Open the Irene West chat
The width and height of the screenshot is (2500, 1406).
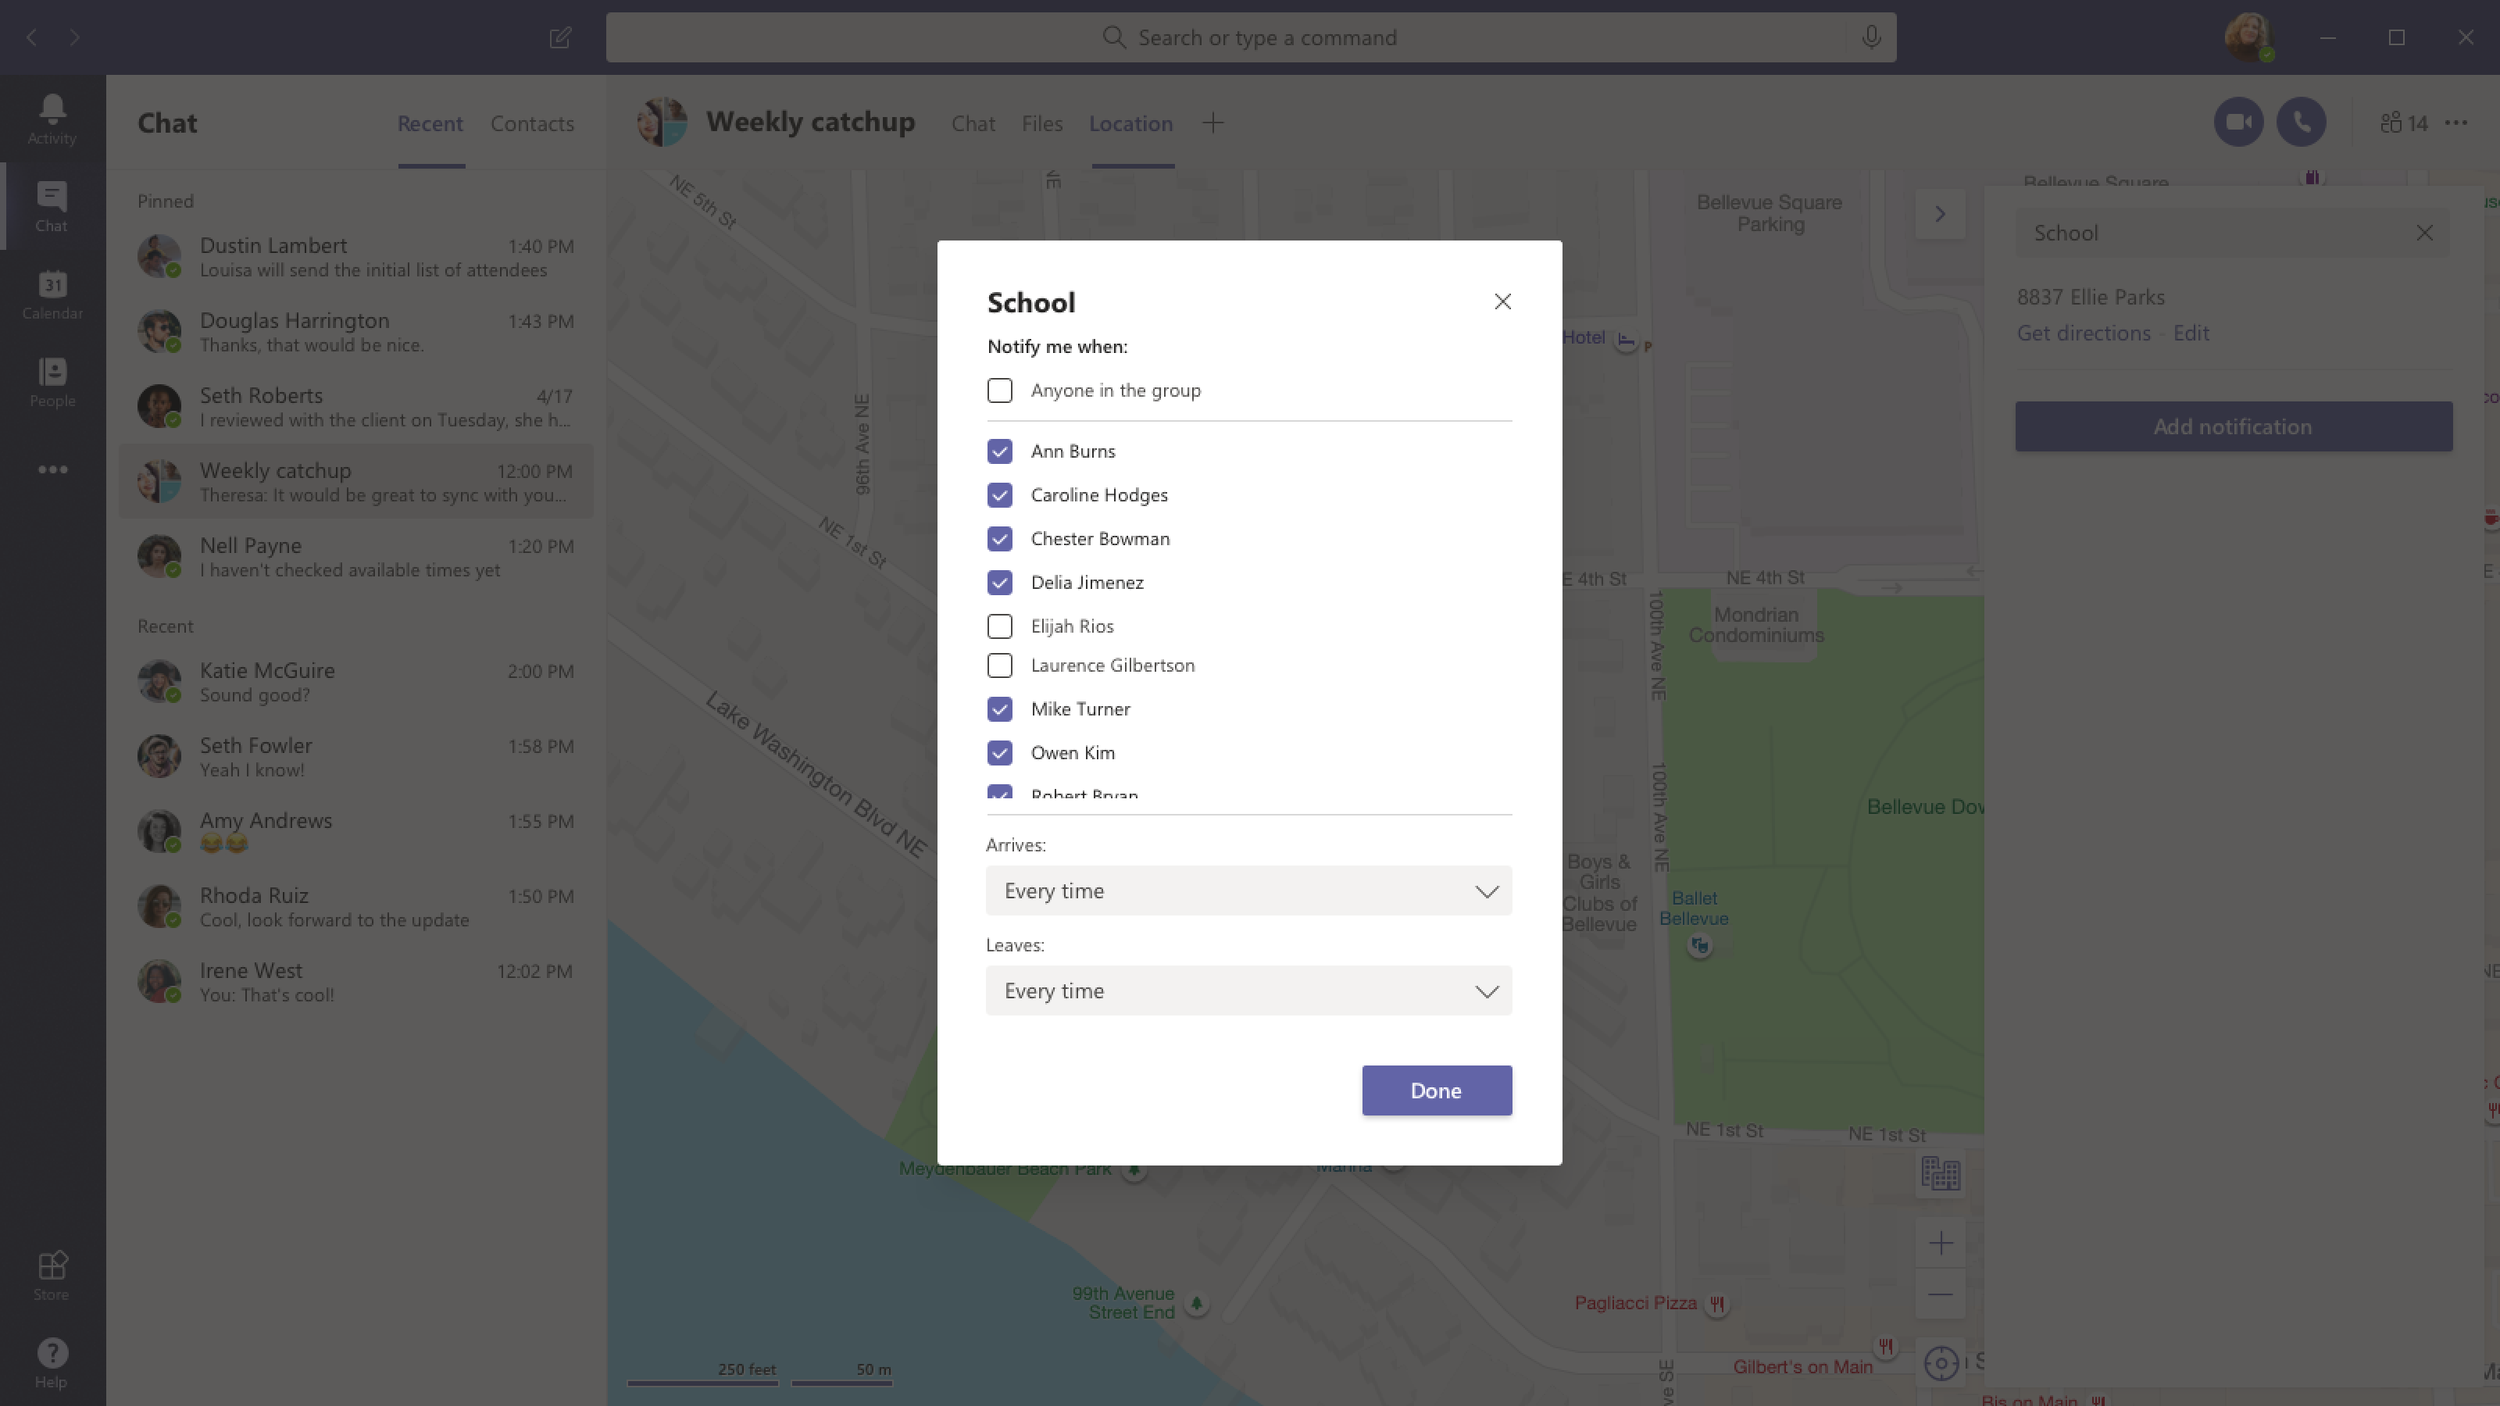[x=356, y=981]
